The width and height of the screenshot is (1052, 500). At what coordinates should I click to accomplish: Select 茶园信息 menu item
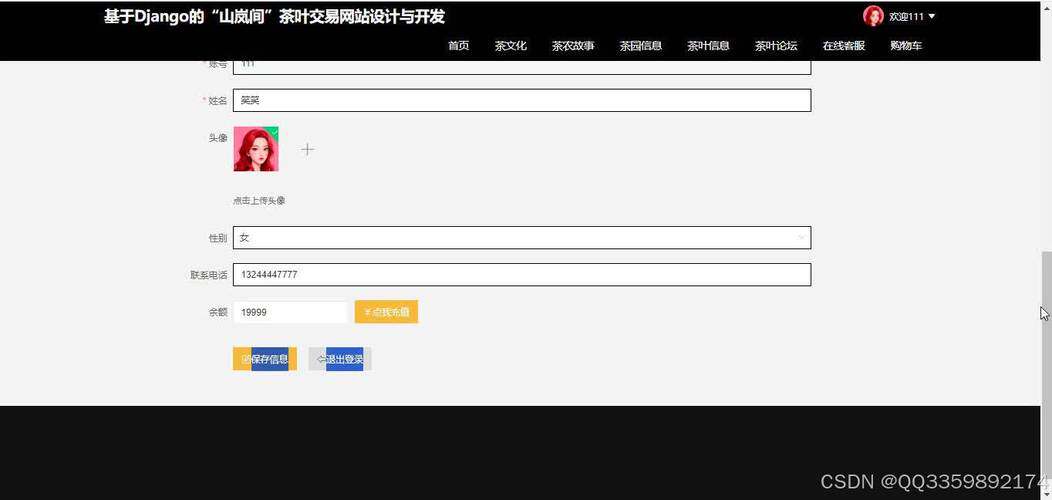(641, 46)
